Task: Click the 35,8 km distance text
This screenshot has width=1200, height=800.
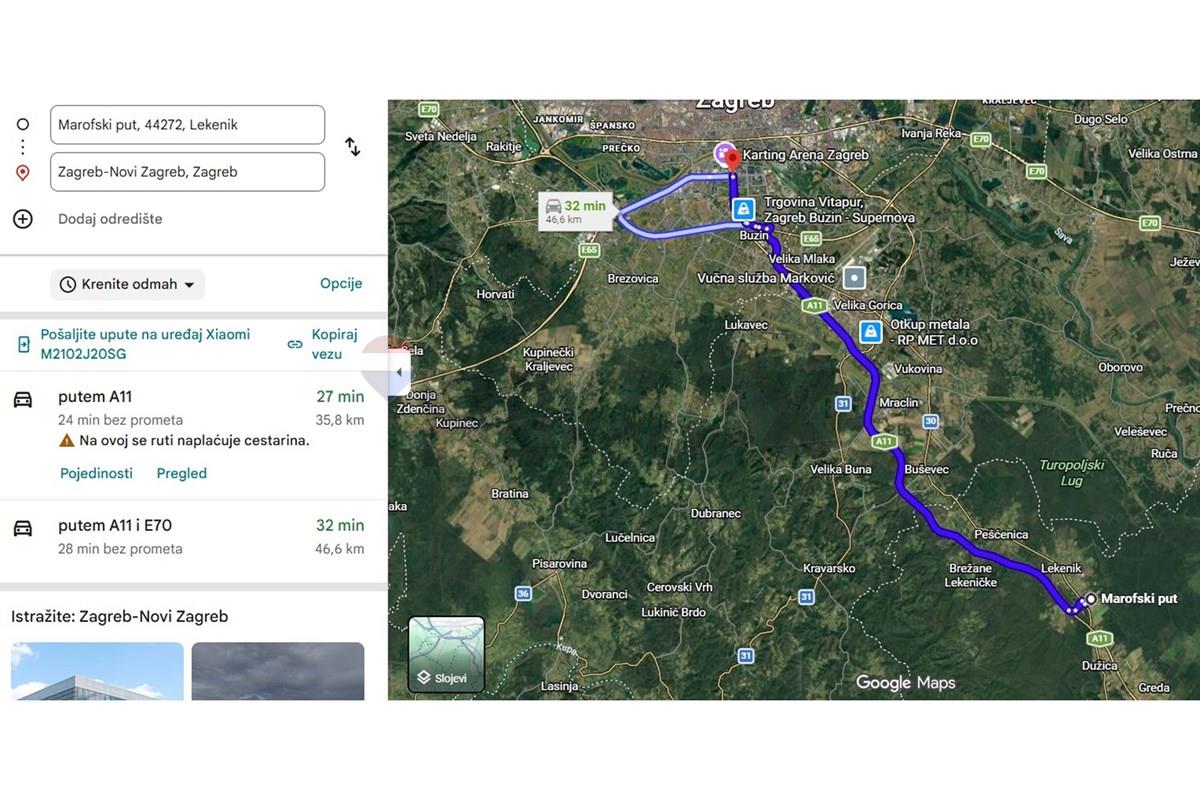Action: [340, 420]
